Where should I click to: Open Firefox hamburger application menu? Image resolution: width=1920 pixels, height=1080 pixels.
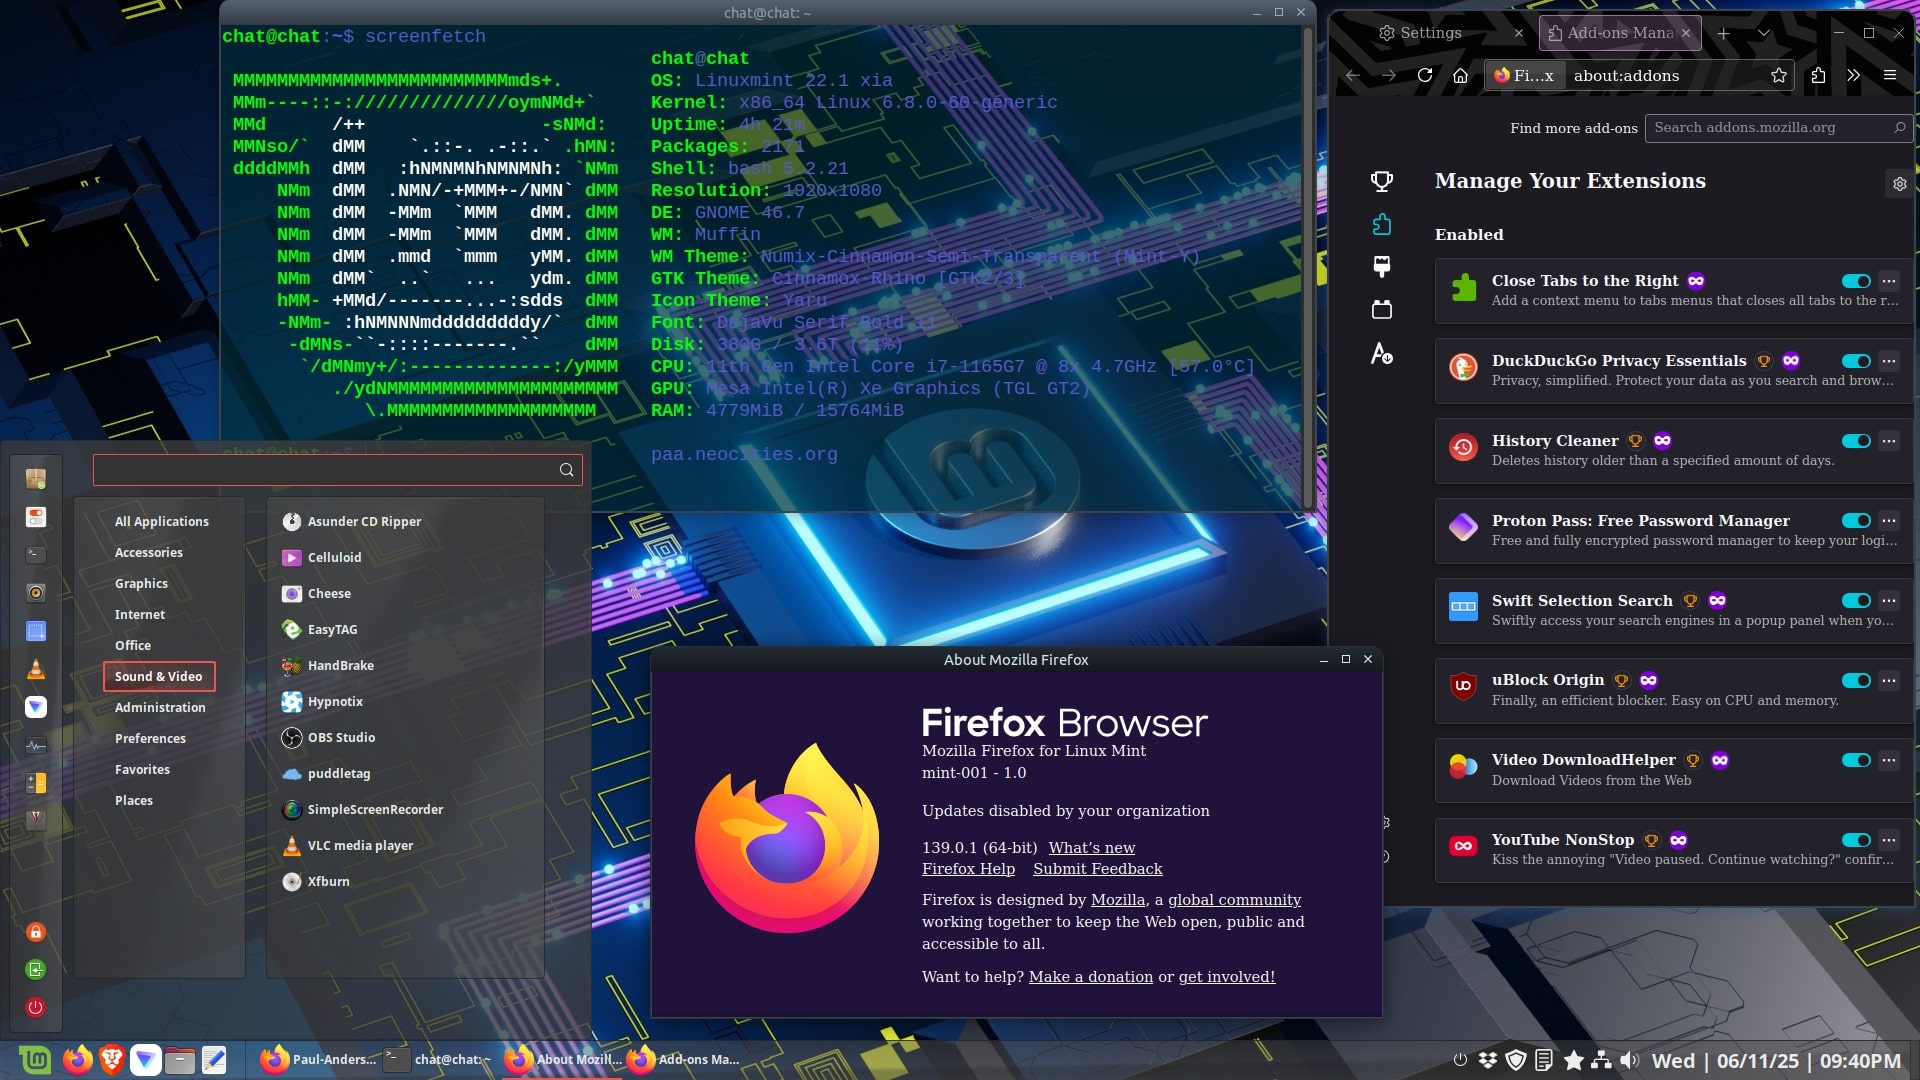point(1889,75)
